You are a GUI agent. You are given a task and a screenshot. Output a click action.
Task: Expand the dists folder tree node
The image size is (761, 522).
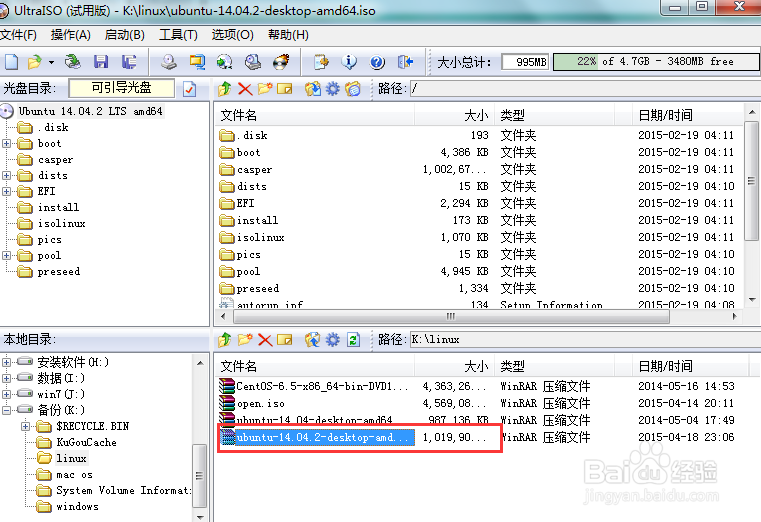coord(6,176)
